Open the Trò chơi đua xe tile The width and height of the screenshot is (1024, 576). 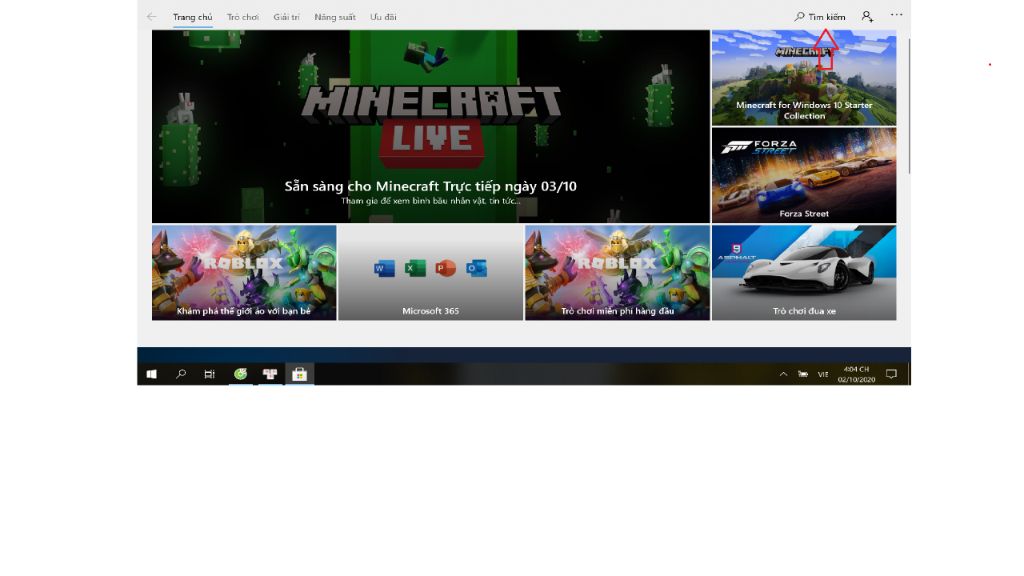pos(804,272)
